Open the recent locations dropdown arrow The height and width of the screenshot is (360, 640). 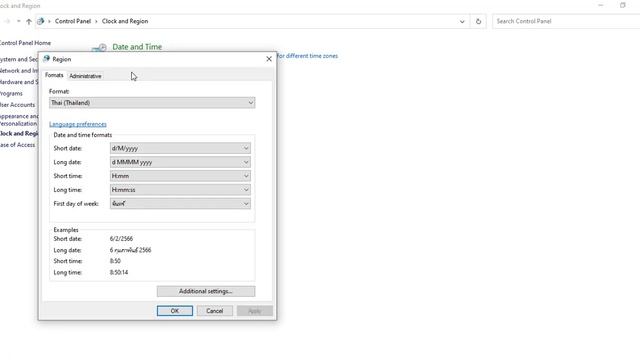18,21
